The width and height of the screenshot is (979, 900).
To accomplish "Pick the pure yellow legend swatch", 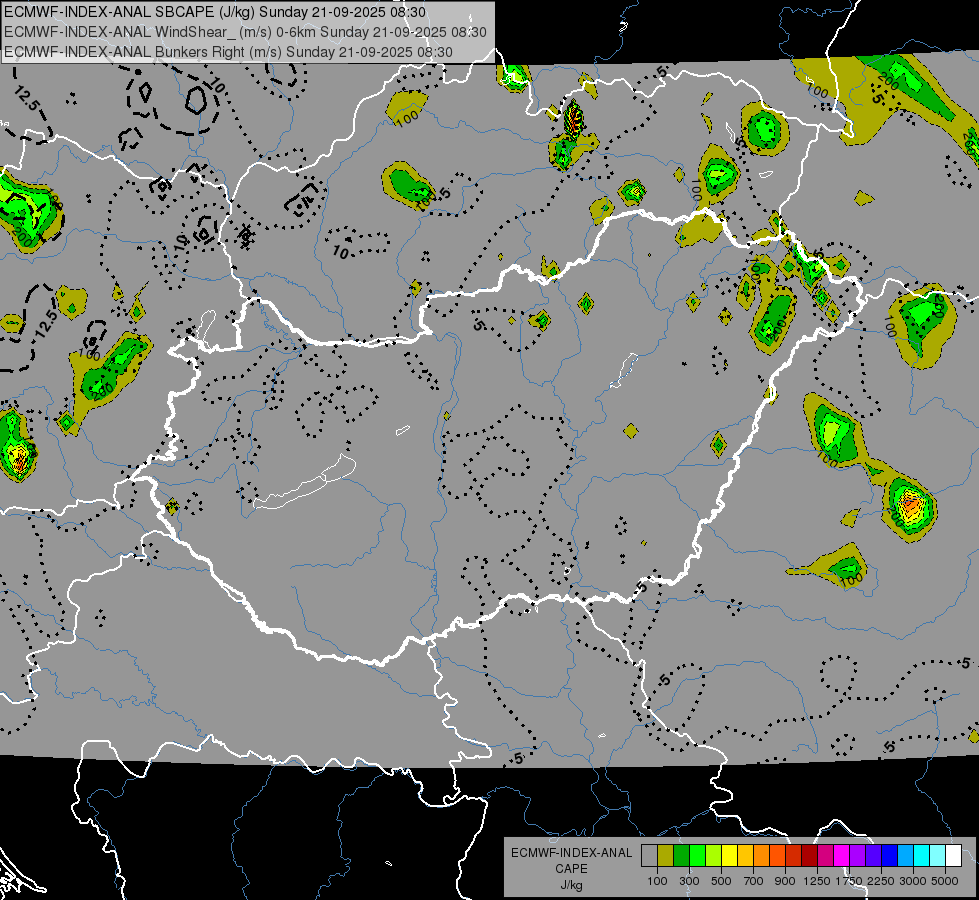I will click(x=729, y=856).
